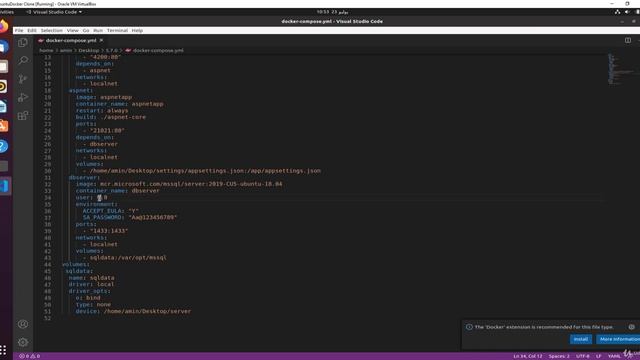Open the top bar clock and calendar
The width and height of the screenshot is (640, 360).
click(332, 12)
